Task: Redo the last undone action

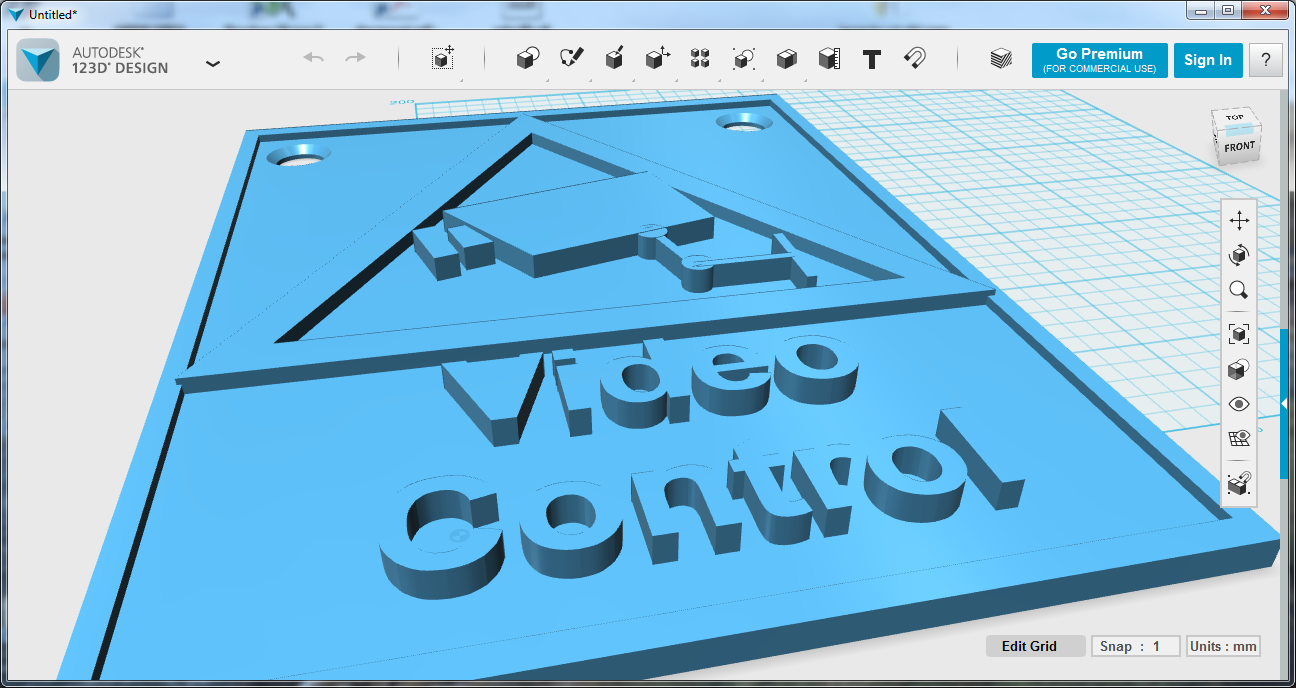Action: [355, 58]
